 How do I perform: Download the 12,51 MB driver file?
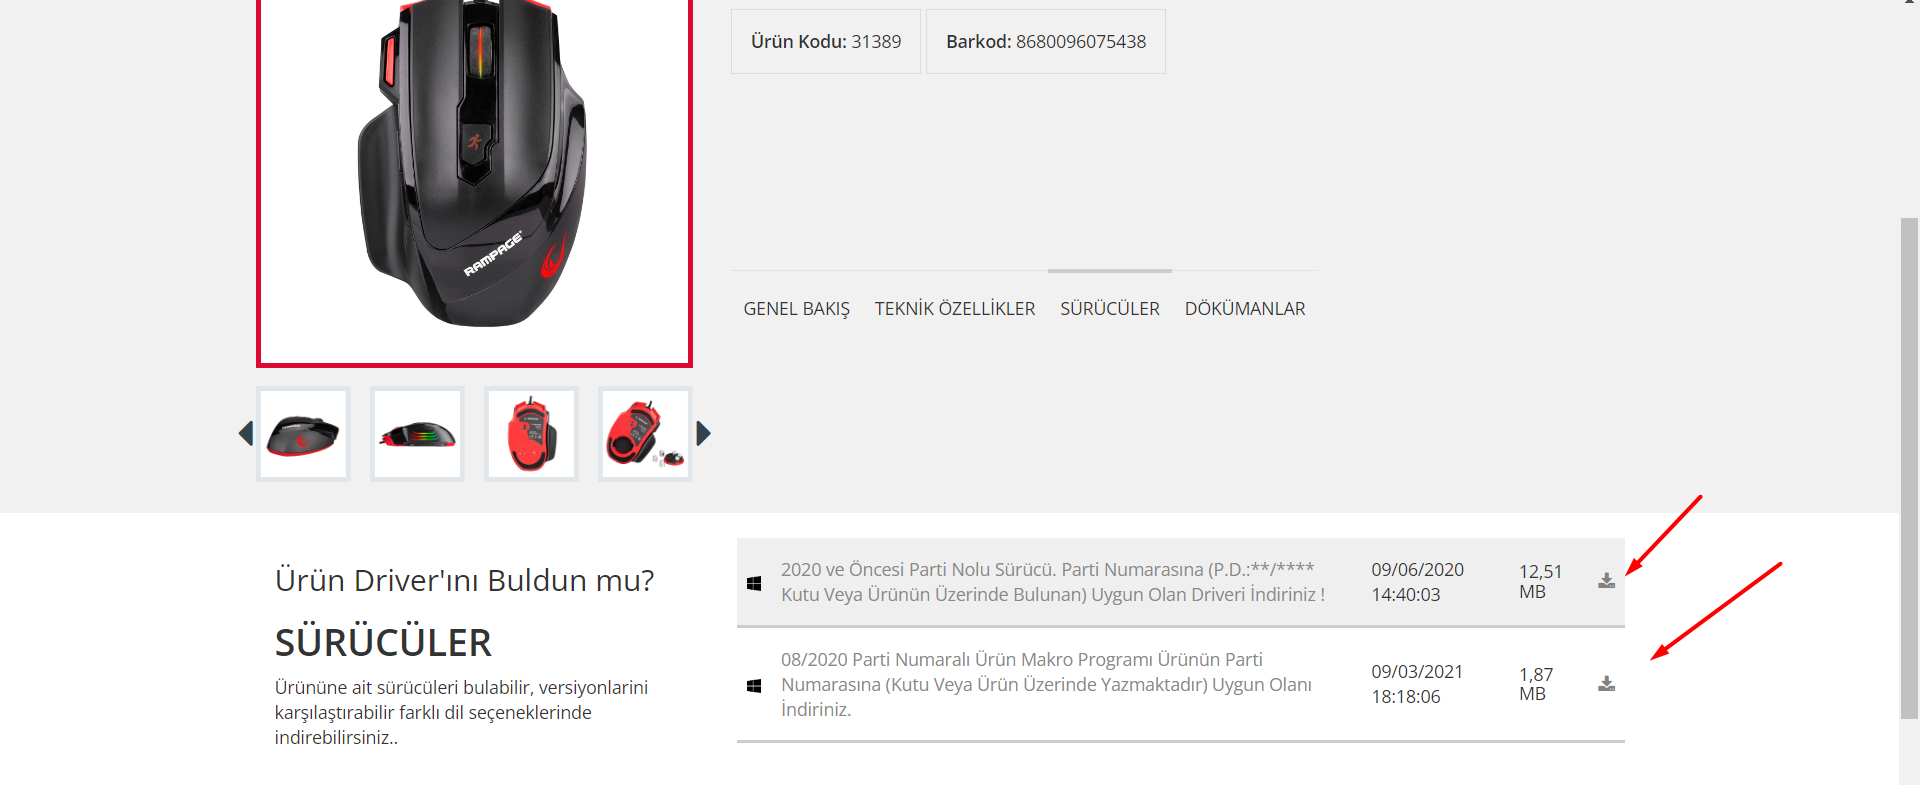tap(1606, 581)
